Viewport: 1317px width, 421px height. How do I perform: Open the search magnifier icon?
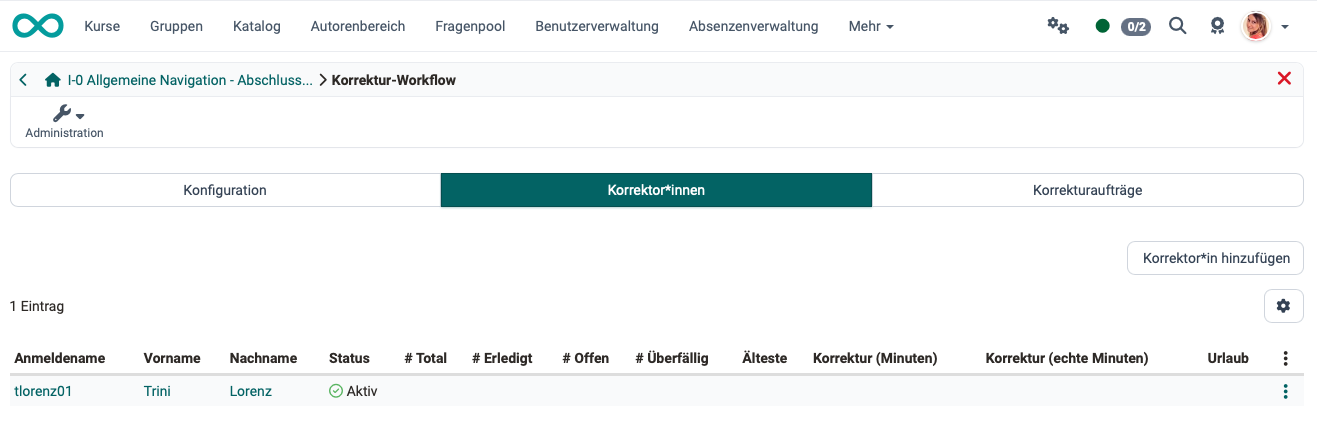1178,26
